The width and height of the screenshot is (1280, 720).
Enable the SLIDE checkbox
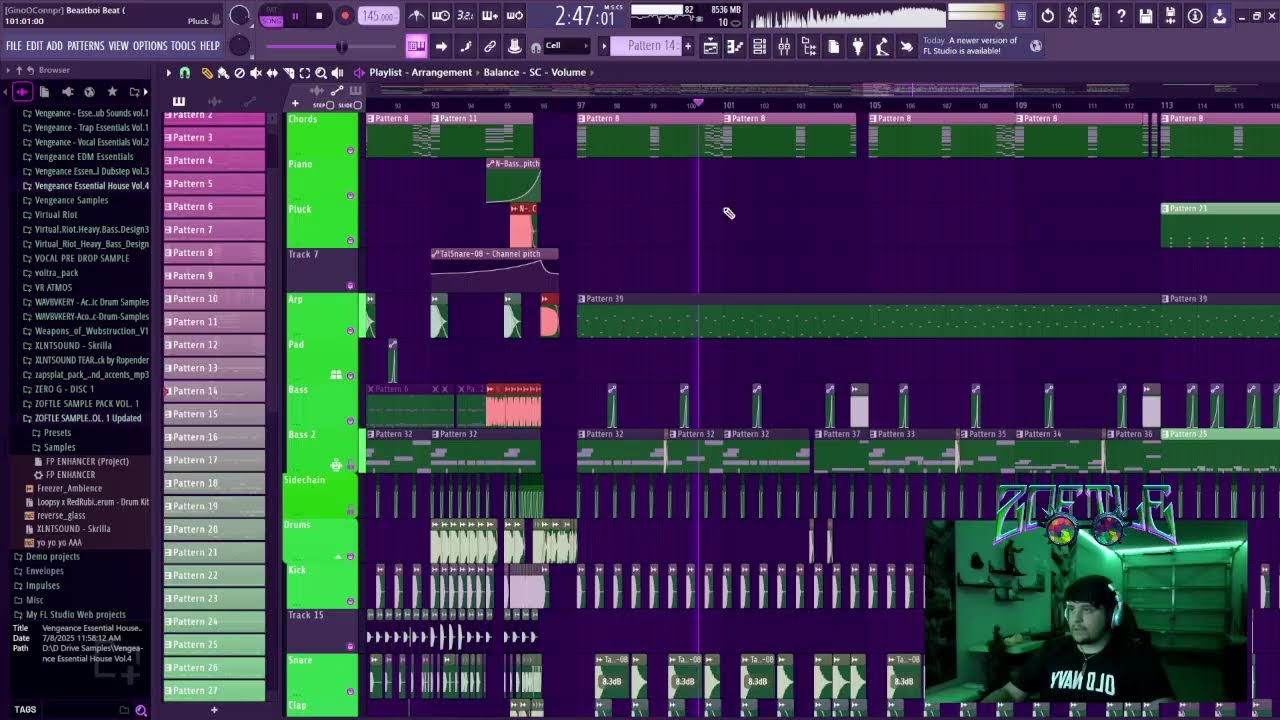pos(357,105)
